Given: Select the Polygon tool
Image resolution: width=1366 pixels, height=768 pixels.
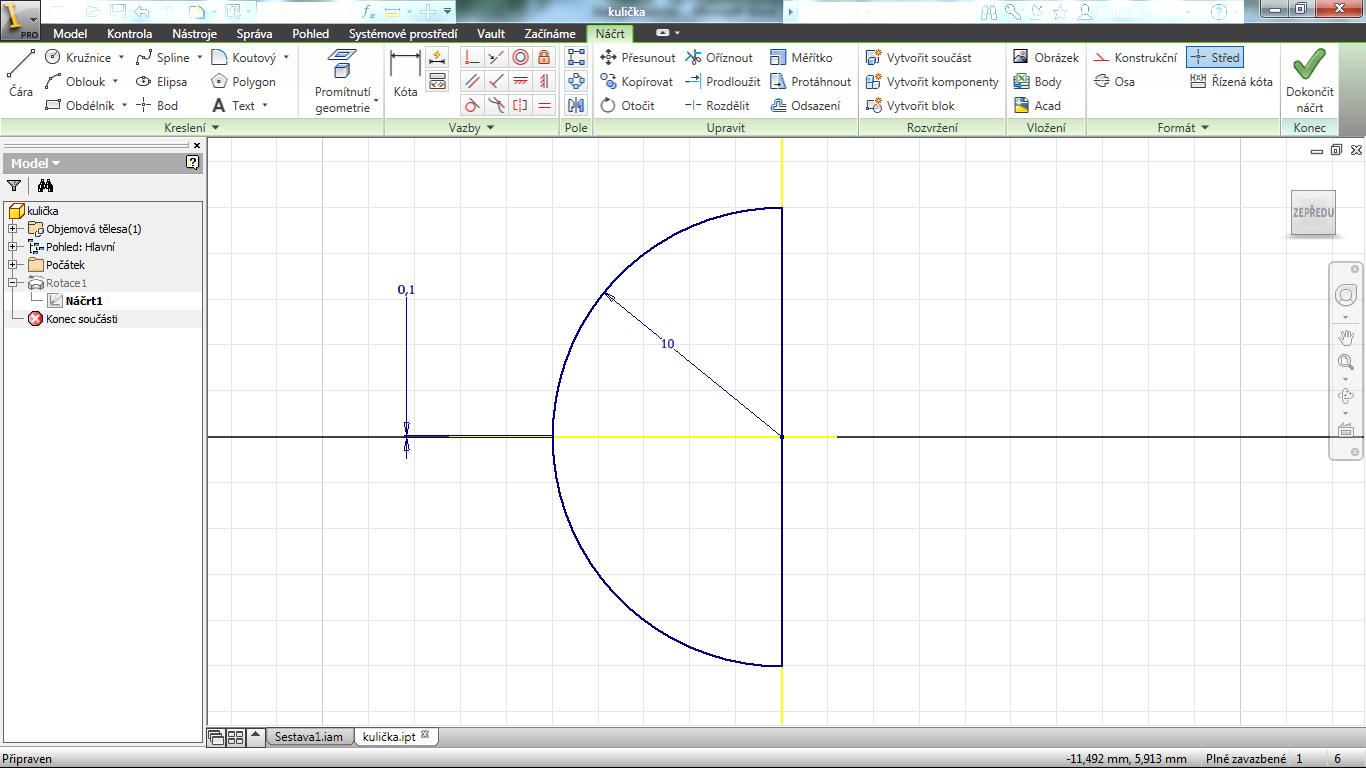Looking at the screenshot, I should tap(244, 82).
